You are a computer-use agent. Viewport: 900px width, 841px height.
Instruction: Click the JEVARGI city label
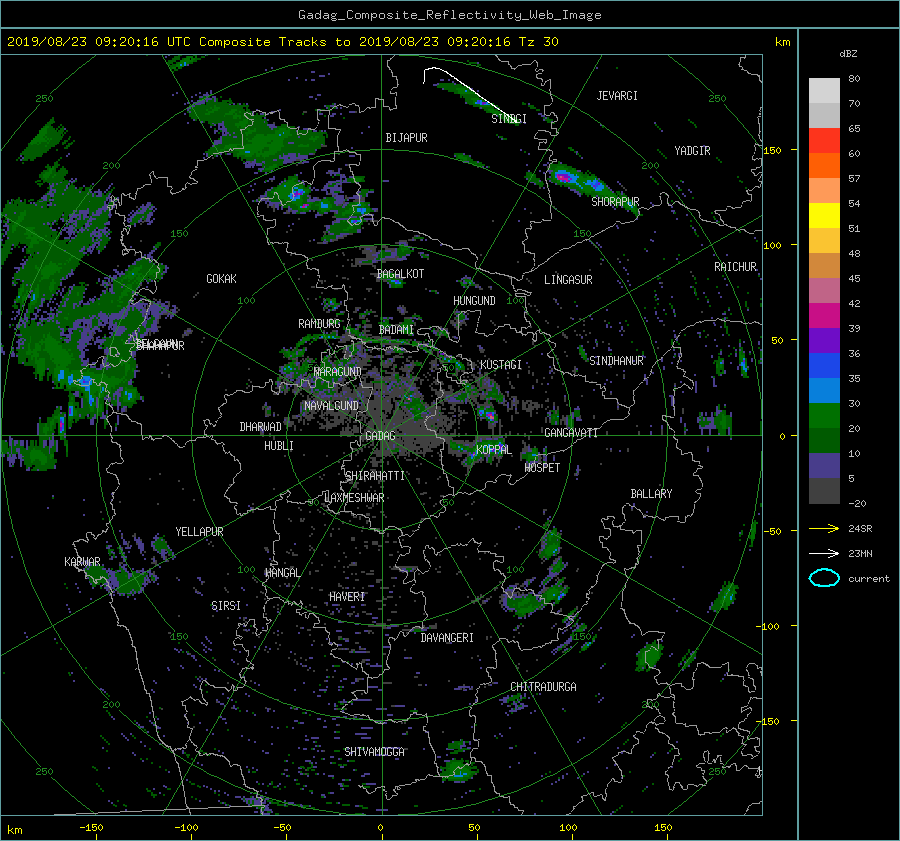pos(617,96)
